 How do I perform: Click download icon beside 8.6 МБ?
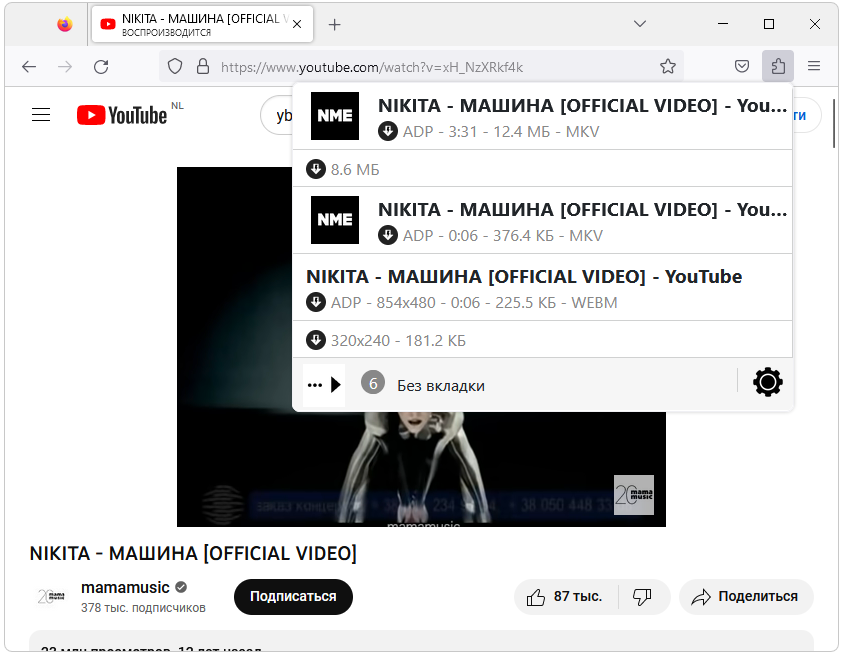316,169
